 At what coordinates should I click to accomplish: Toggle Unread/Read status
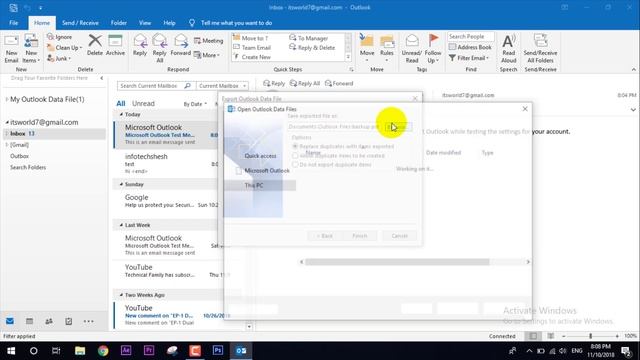pyautogui.click(x=411, y=49)
